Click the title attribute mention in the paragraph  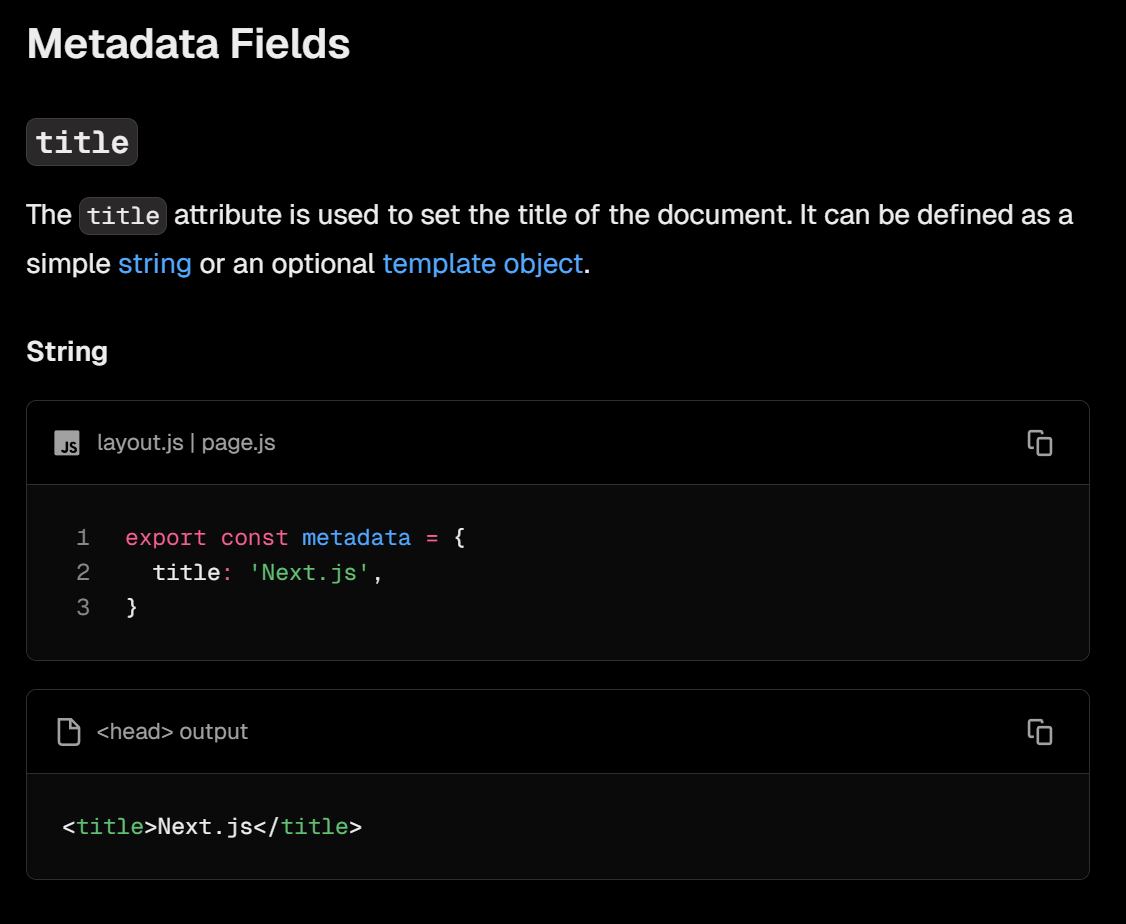pos(122,215)
